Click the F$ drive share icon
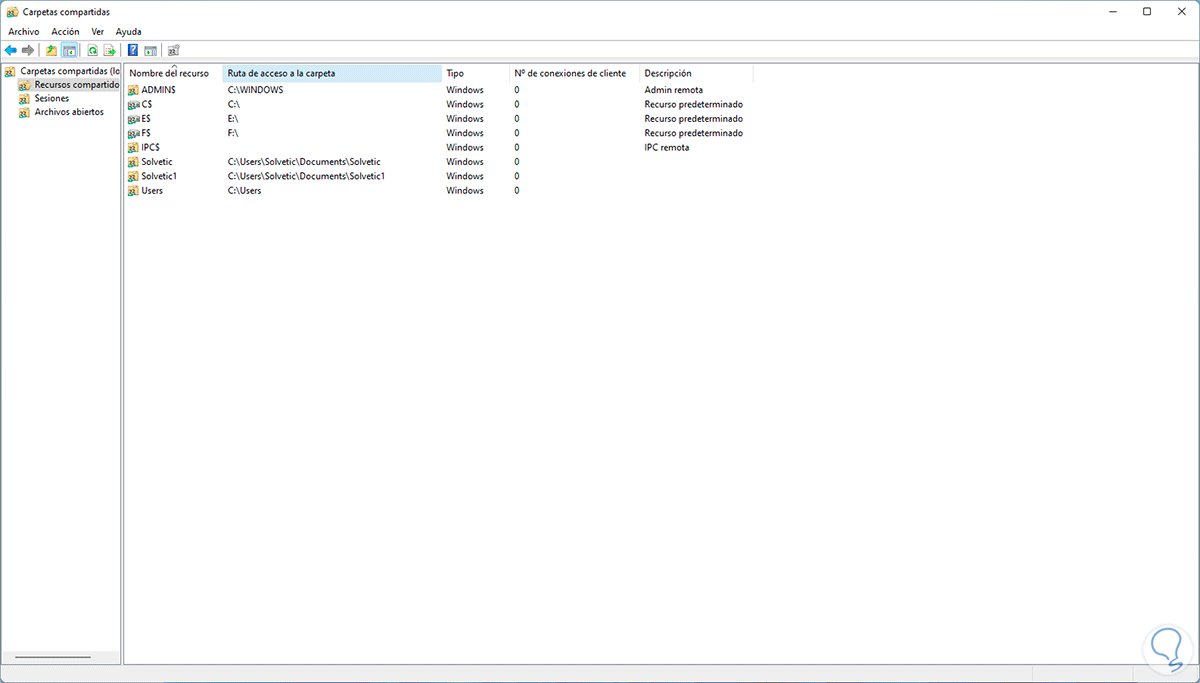The image size is (1200, 683). pos(133,133)
